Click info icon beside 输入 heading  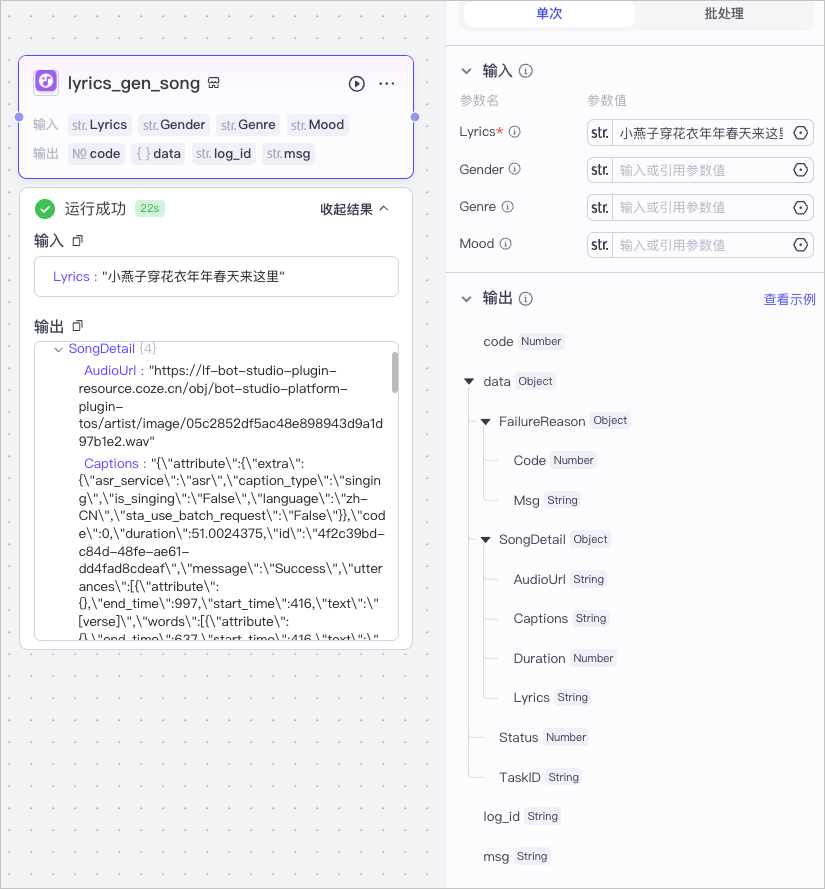coord(526,71)
